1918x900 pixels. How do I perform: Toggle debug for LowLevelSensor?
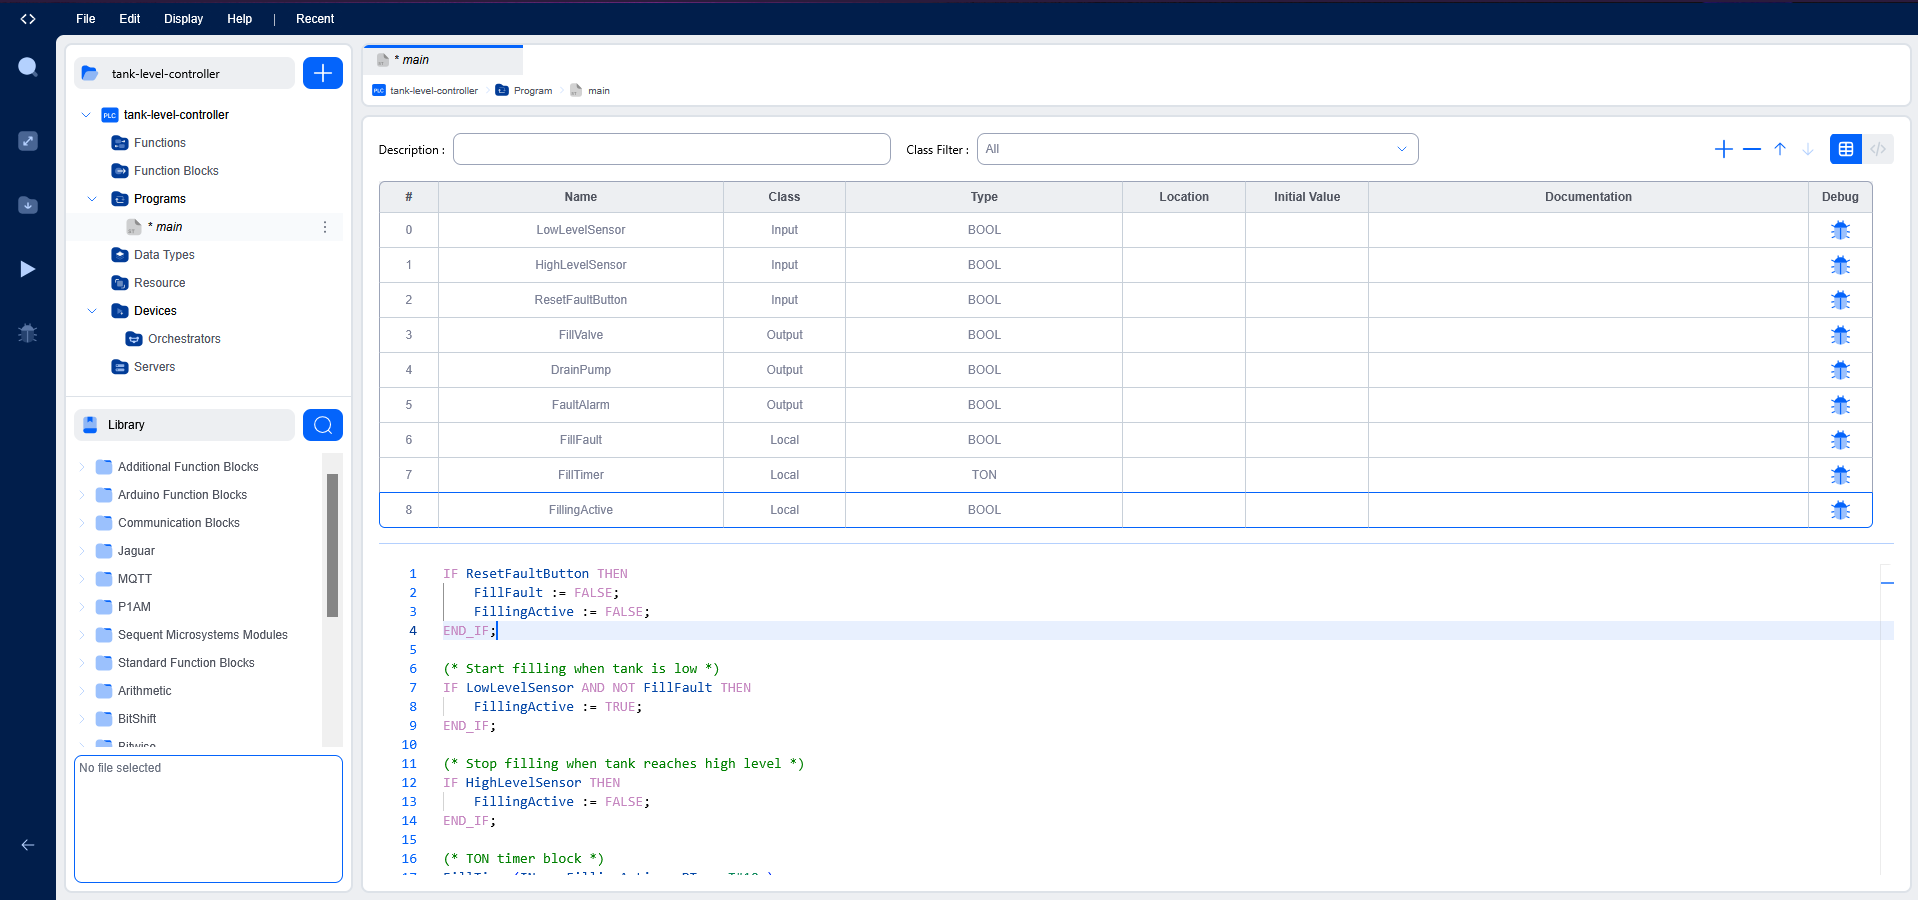[x=1840, y=230]
